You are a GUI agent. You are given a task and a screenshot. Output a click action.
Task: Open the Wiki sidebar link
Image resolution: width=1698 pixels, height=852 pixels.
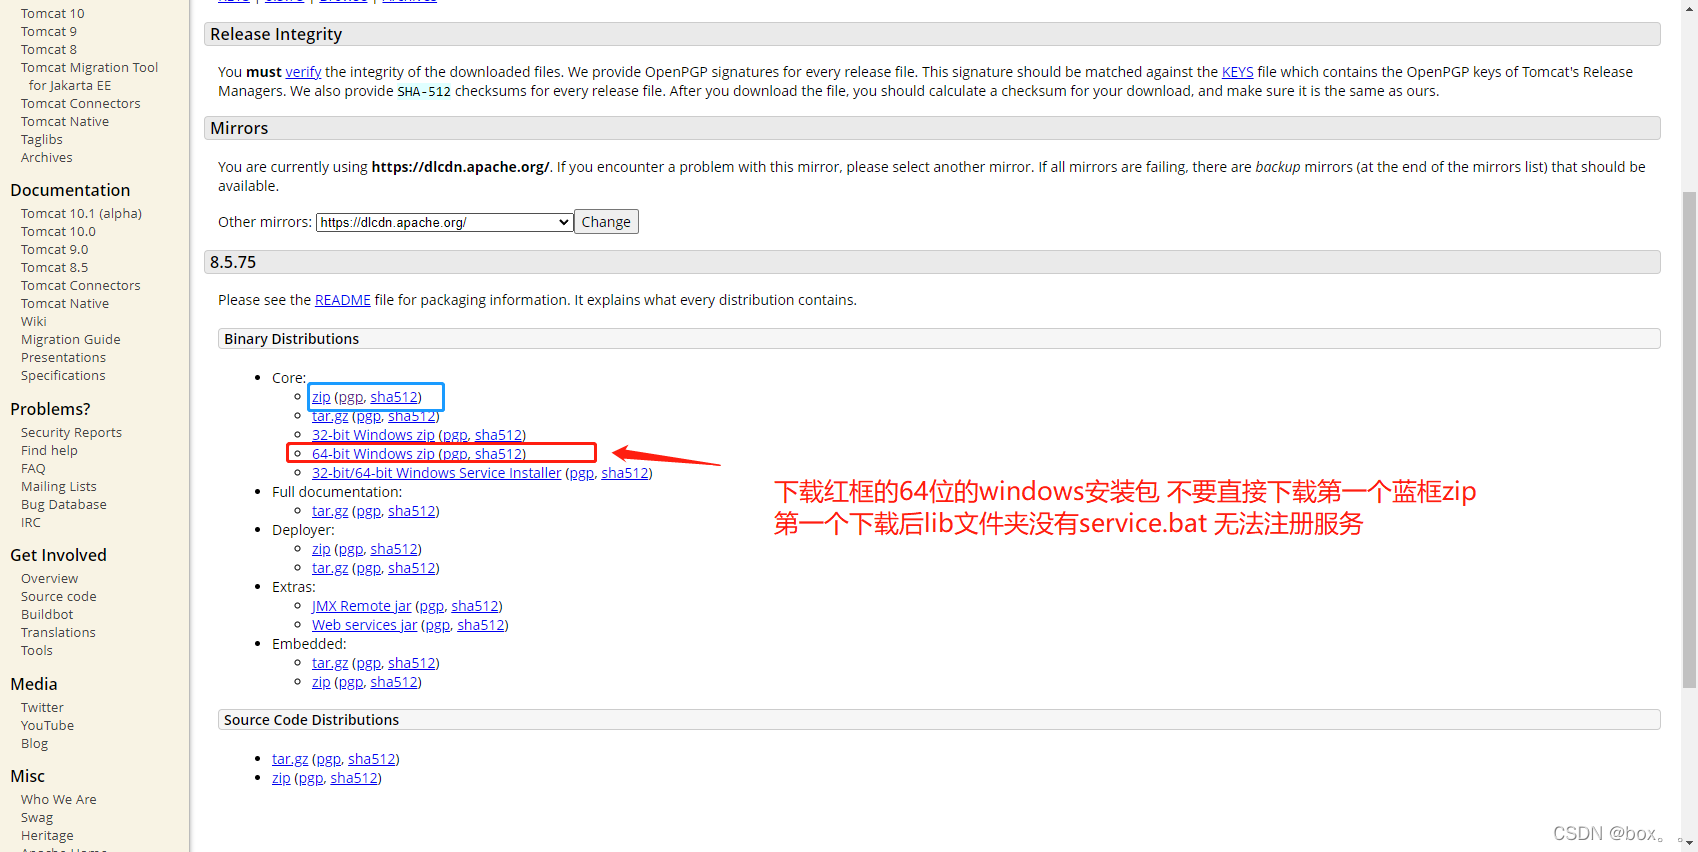34,322
